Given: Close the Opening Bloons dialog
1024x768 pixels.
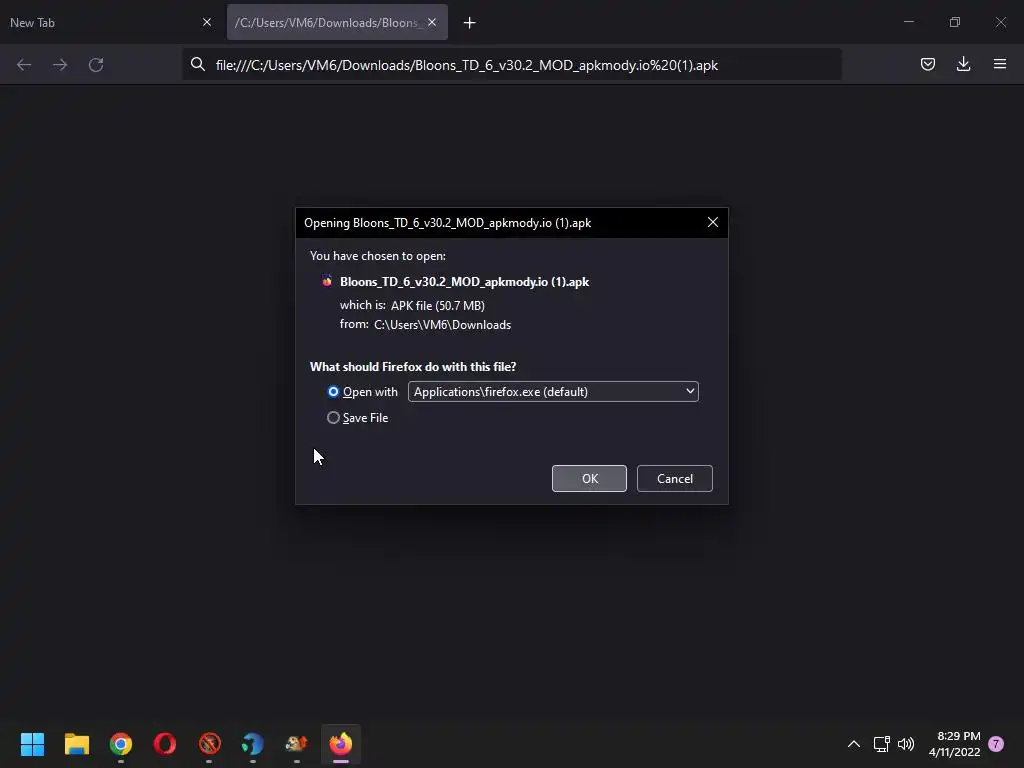Looking at the screenshot, I should click(713, 222).
